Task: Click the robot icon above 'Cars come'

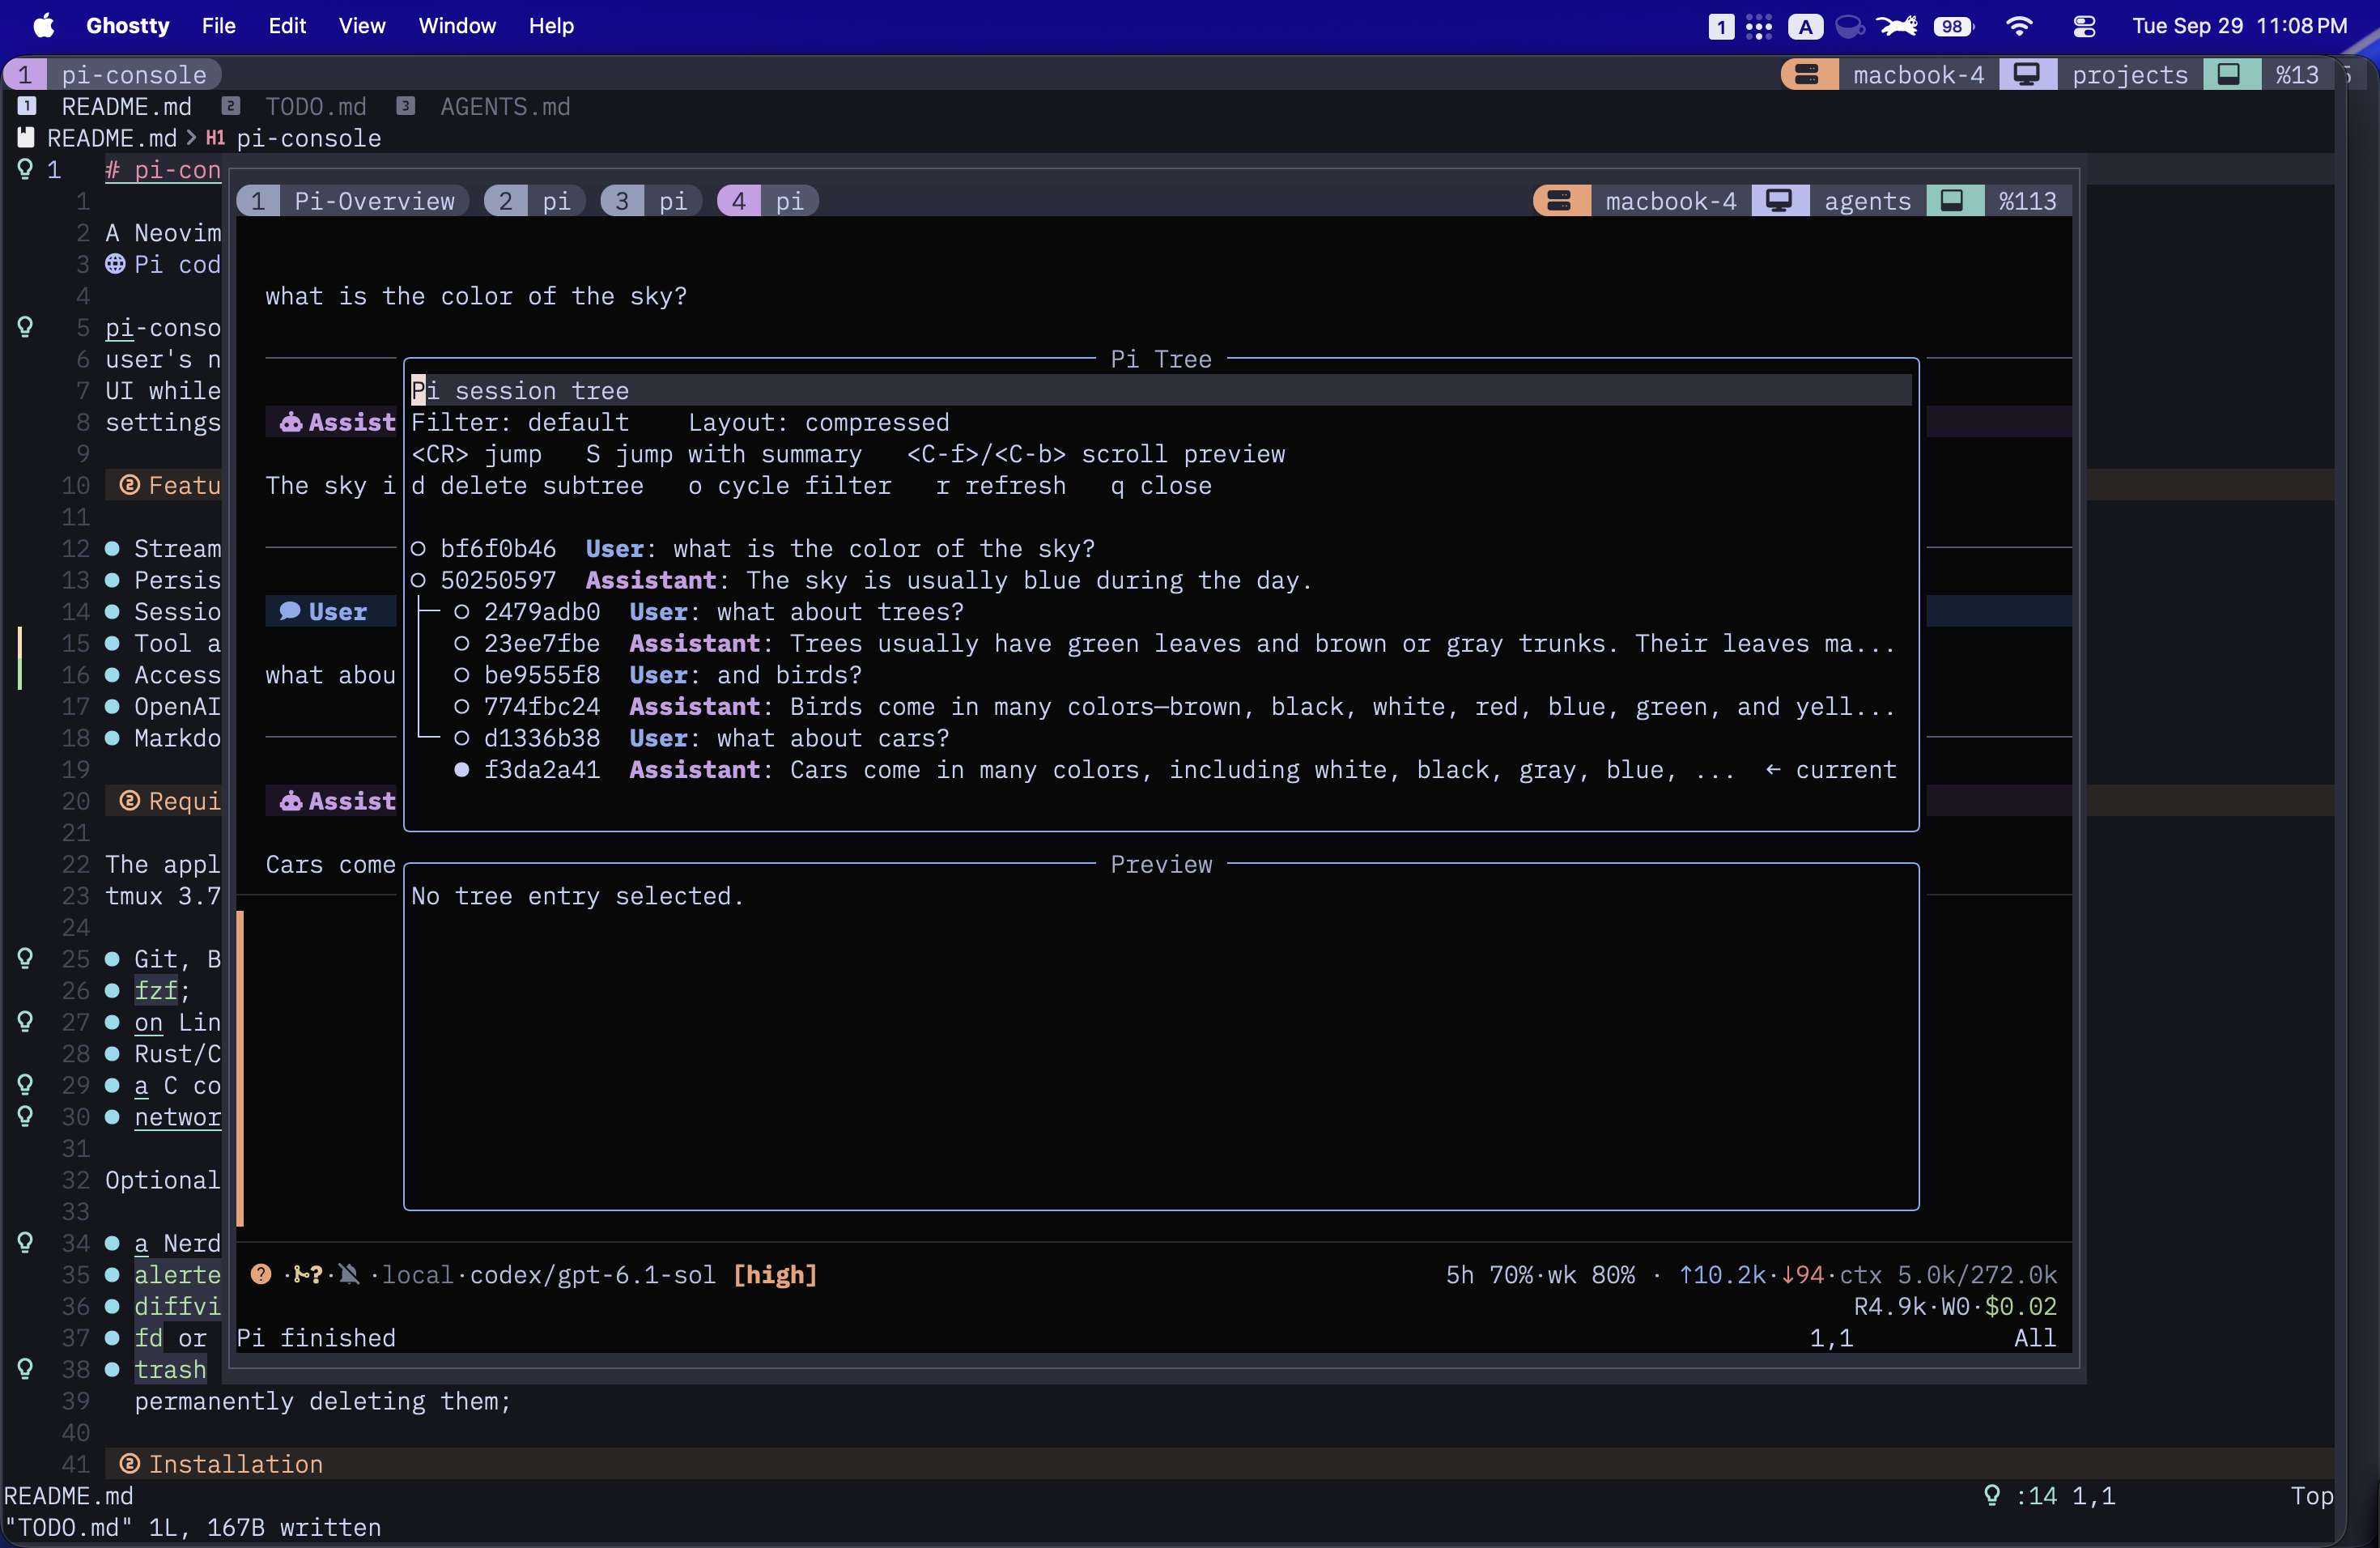Action: point(291,801)
